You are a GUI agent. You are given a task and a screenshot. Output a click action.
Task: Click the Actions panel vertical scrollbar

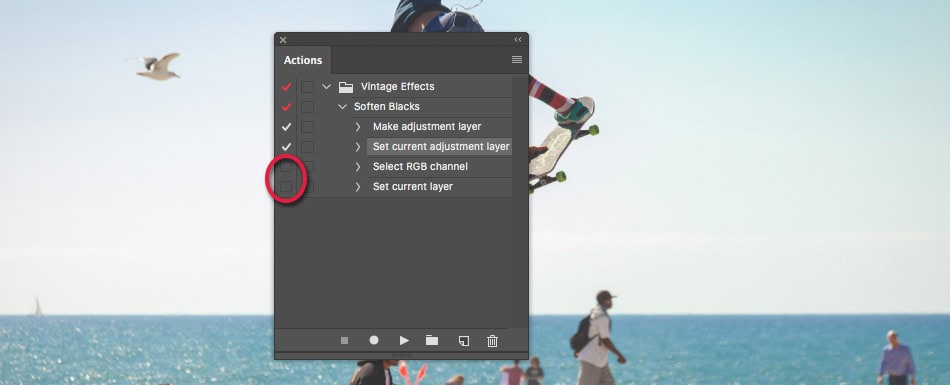pyautogui.click(x=520, y=201)
